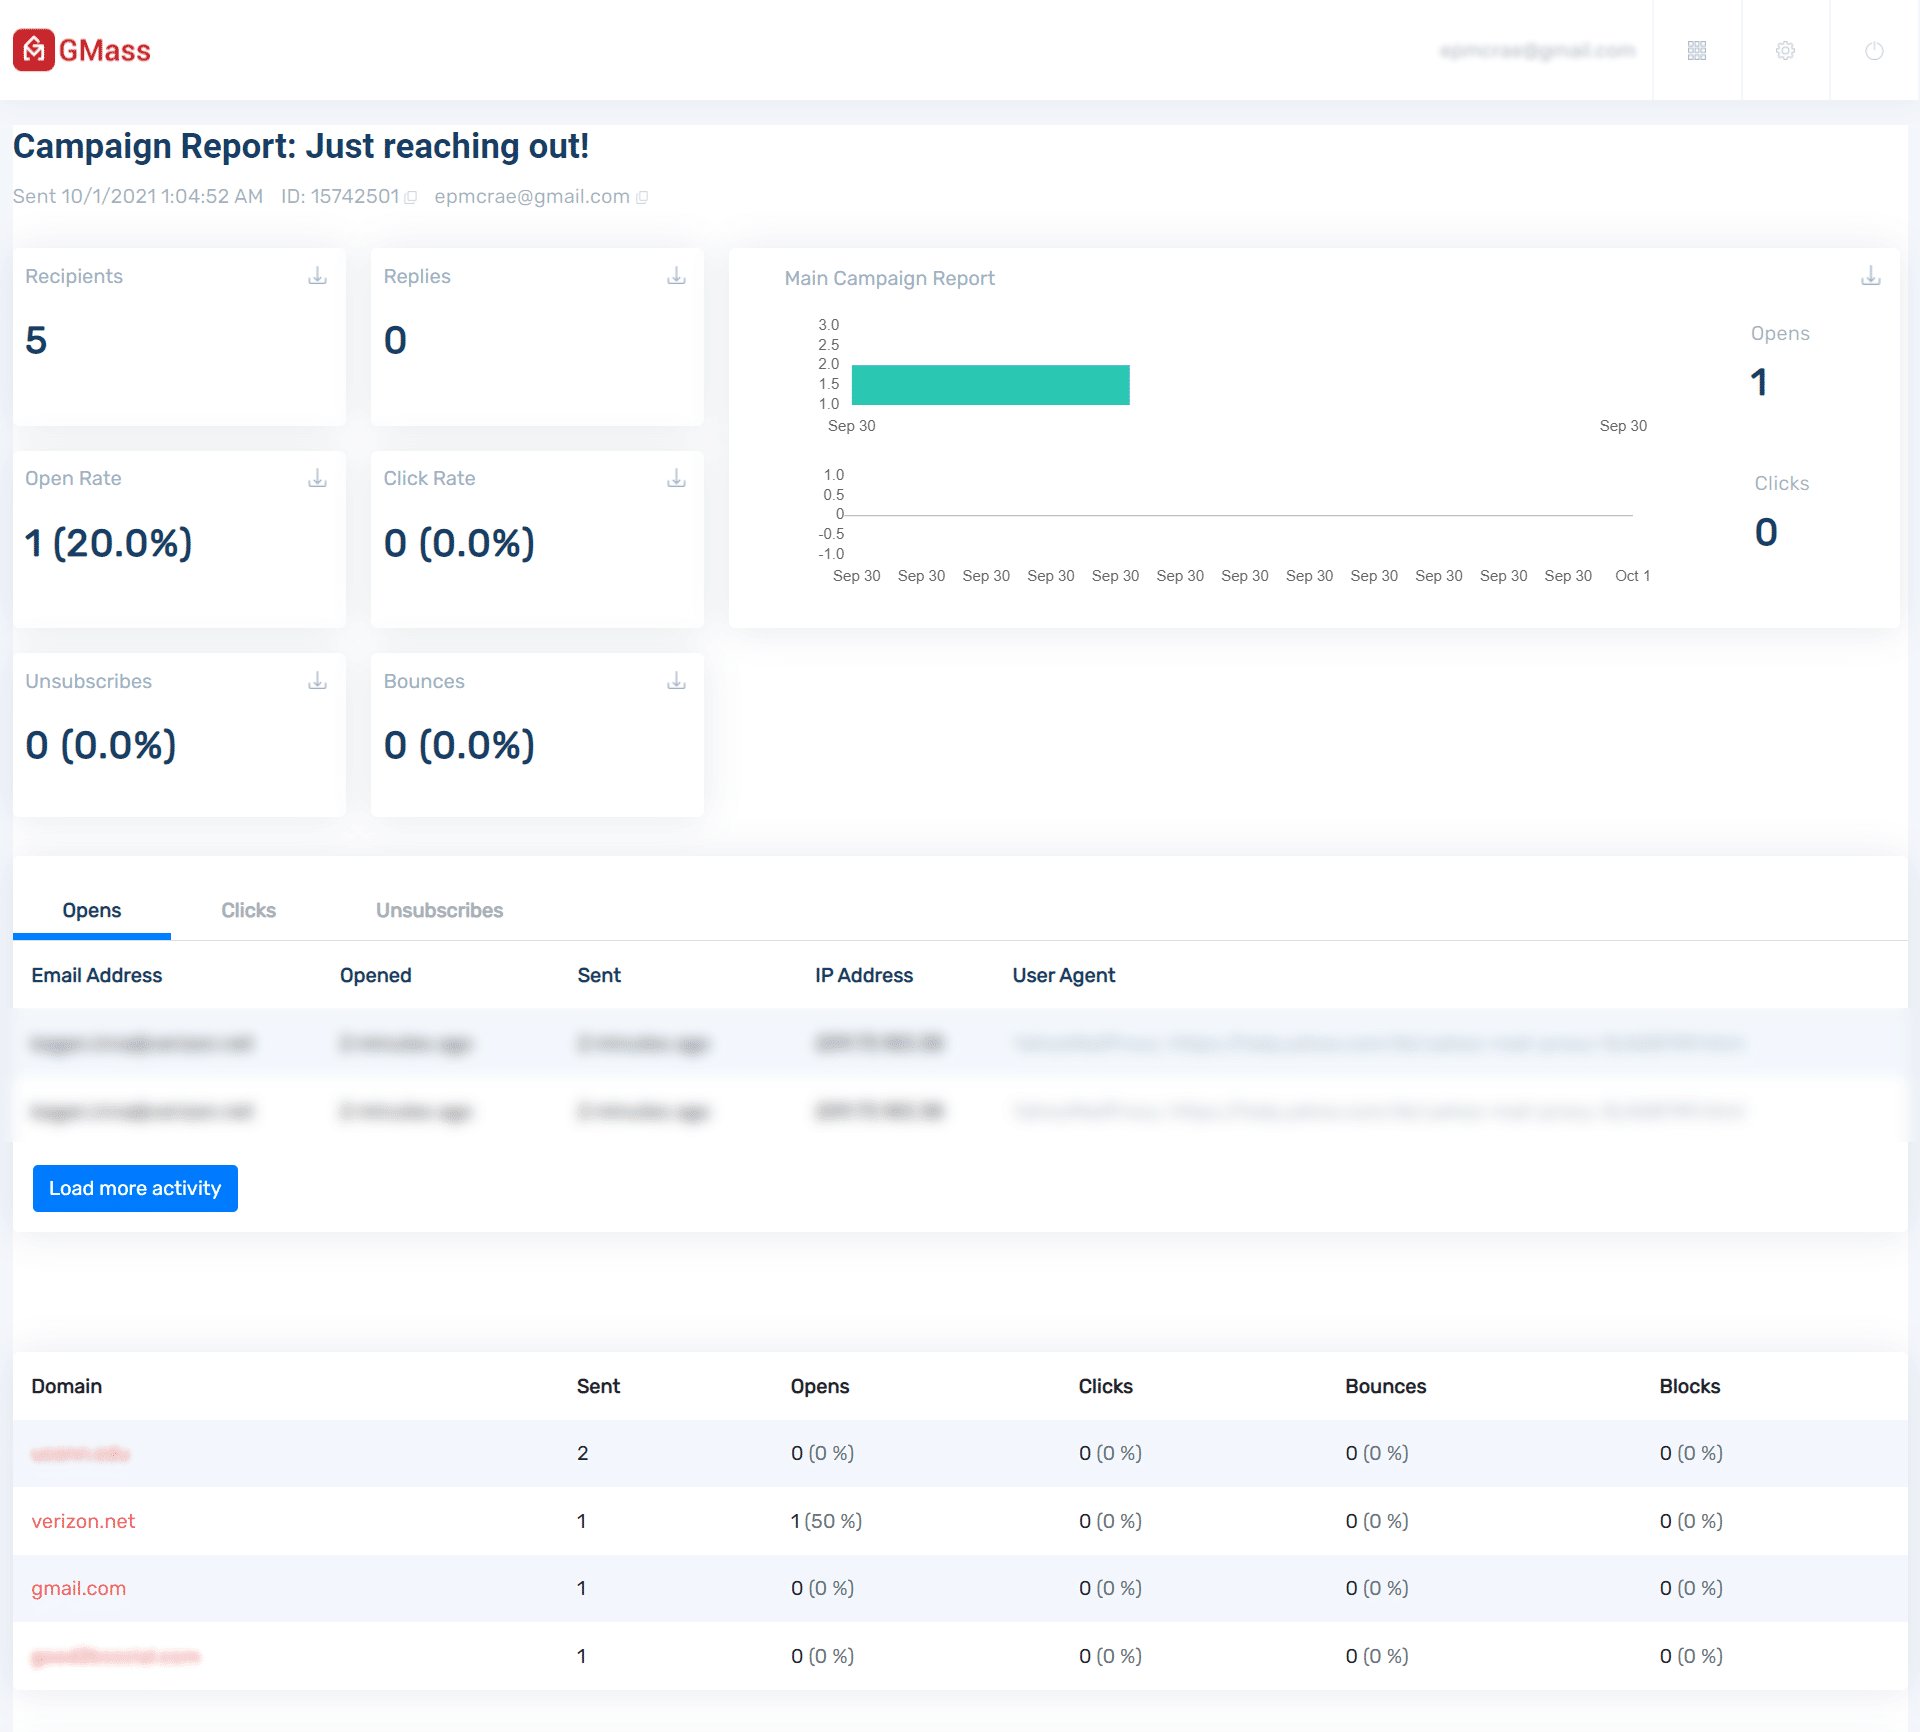This screenshot has height=1732, width=1920.
Task: Click the '1 (50 %)' opens value for verizon.net
Action: (x=826, y=1521)
